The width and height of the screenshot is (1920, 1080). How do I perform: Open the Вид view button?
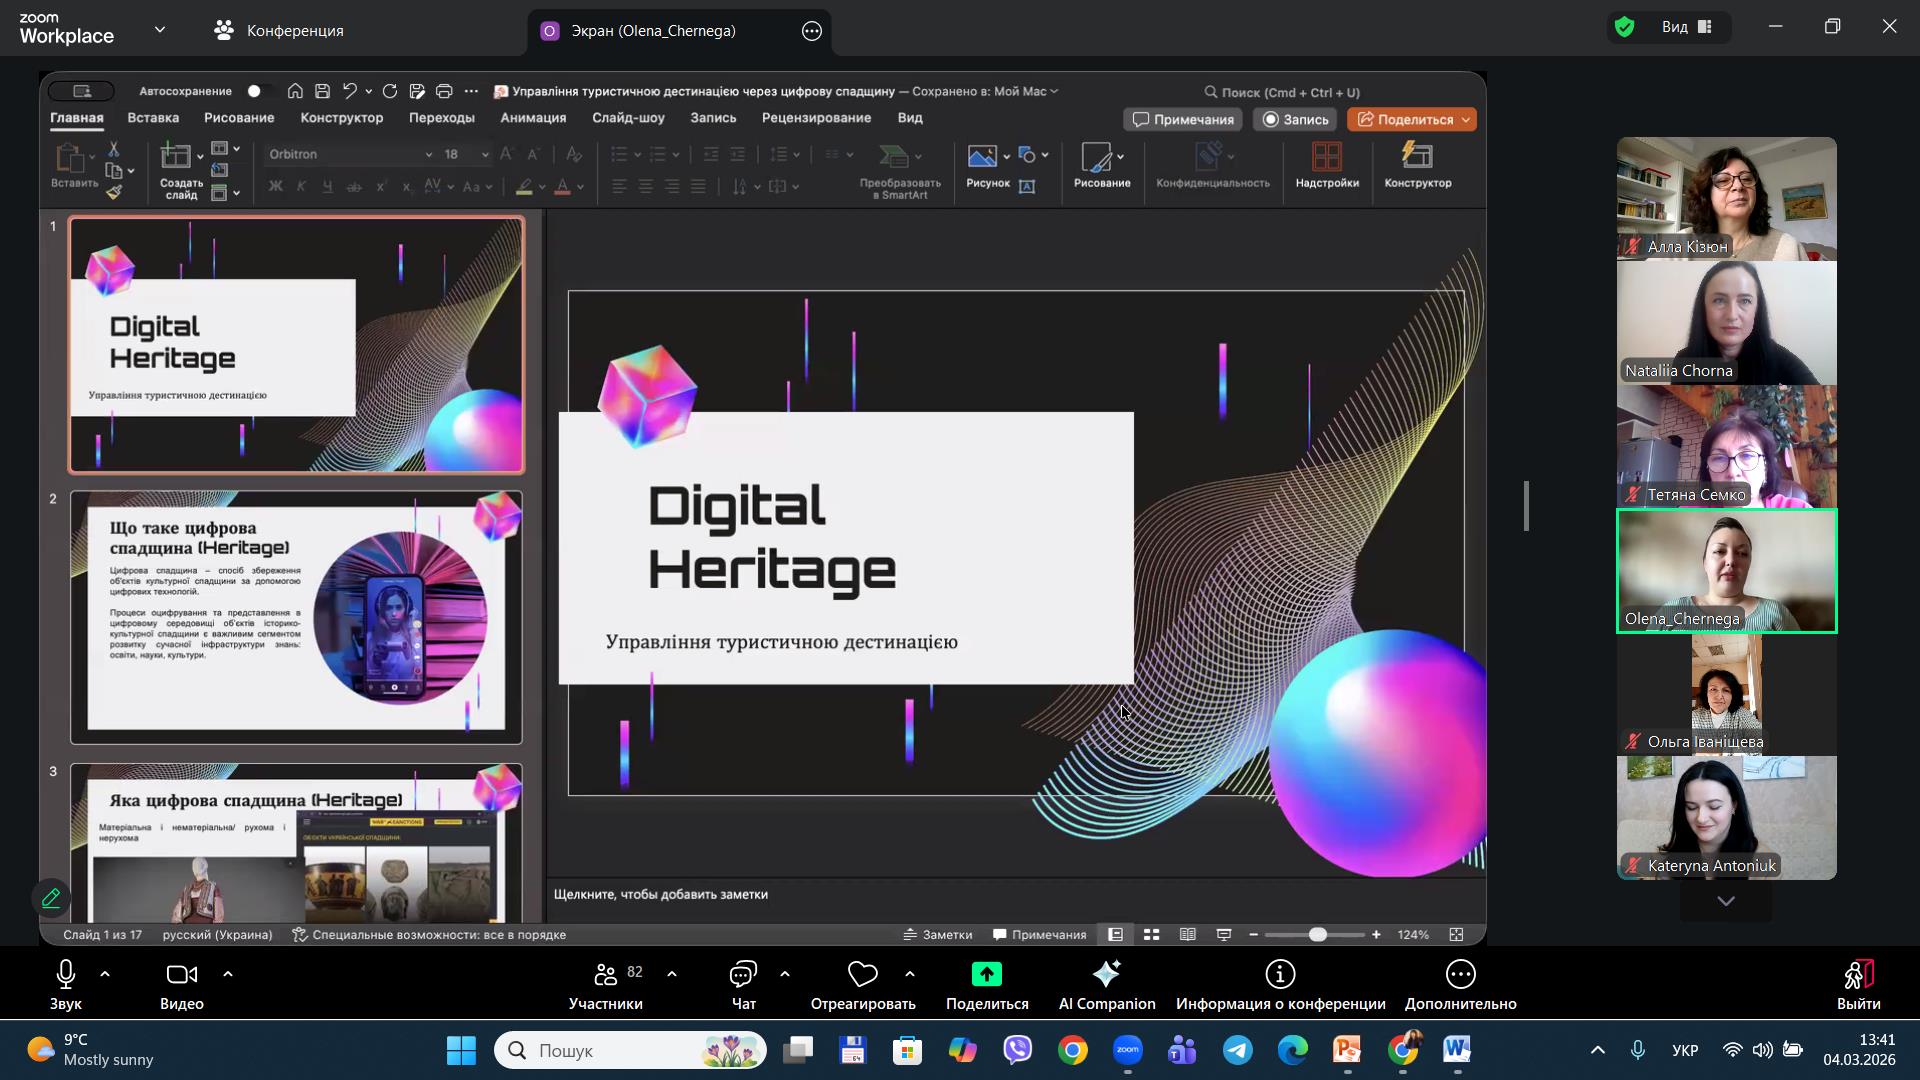(x=1688, y=27)
